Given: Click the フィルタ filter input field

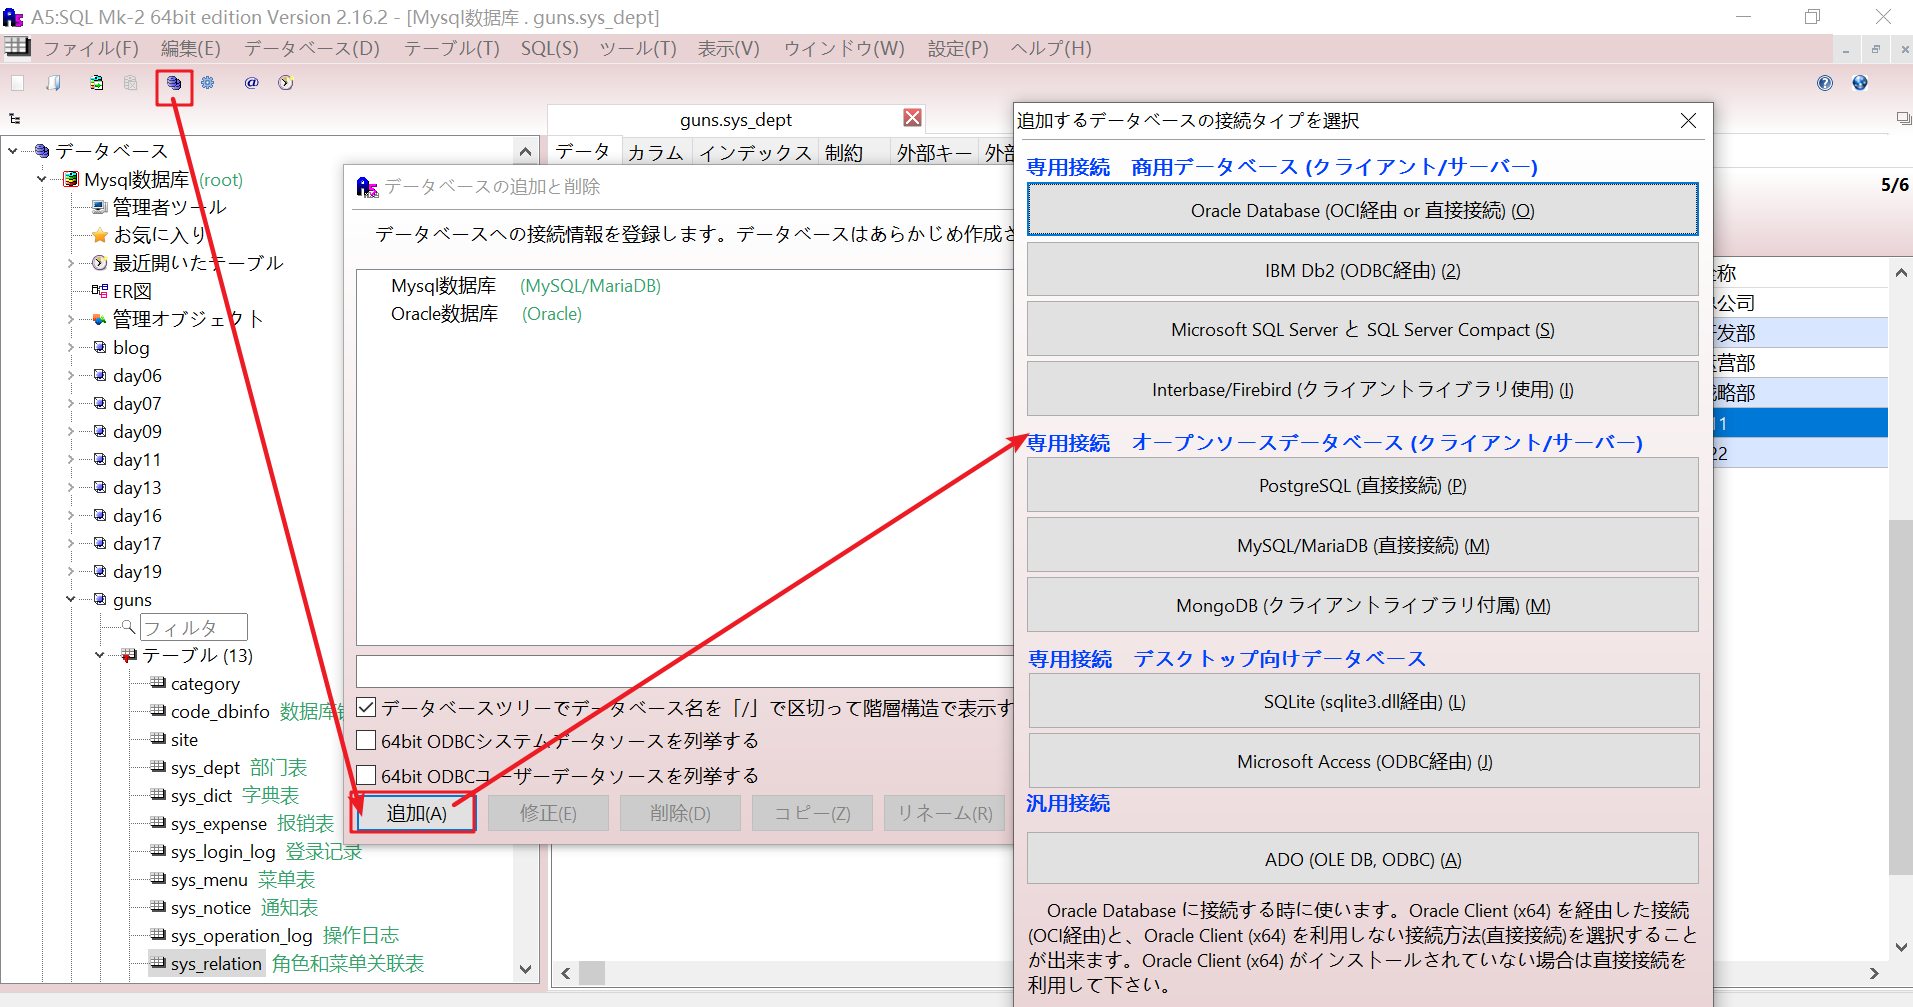Looking at the screenshot, I should (193, 626).
